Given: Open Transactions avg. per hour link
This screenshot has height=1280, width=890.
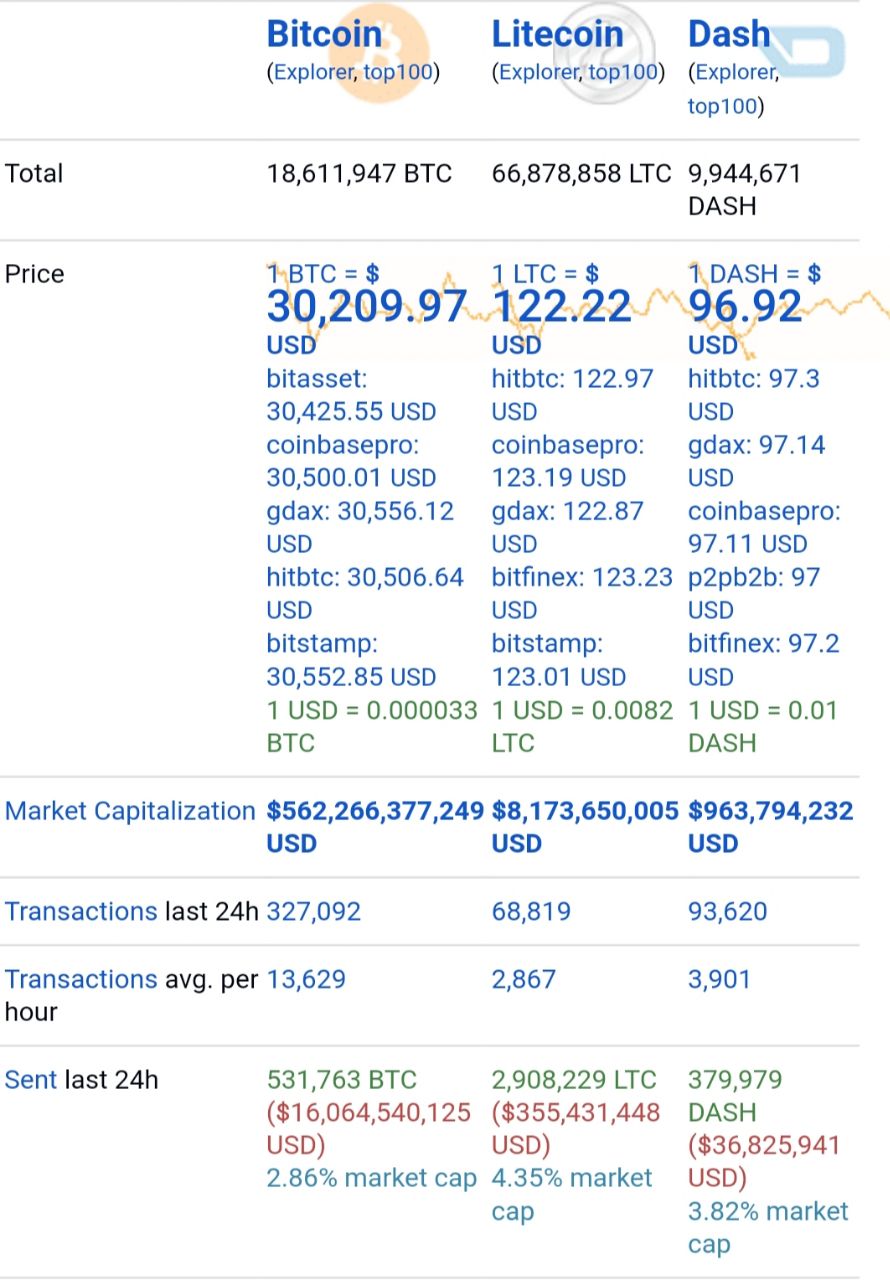Looking at the screenshot, I should 81,979.
